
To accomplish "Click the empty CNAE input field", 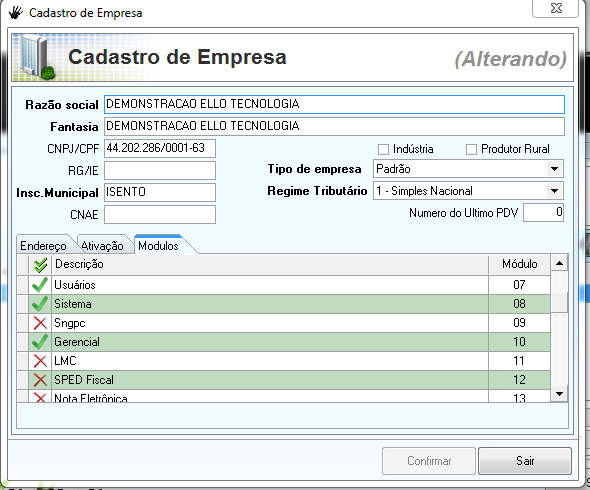I will click(x=160, y=215).
